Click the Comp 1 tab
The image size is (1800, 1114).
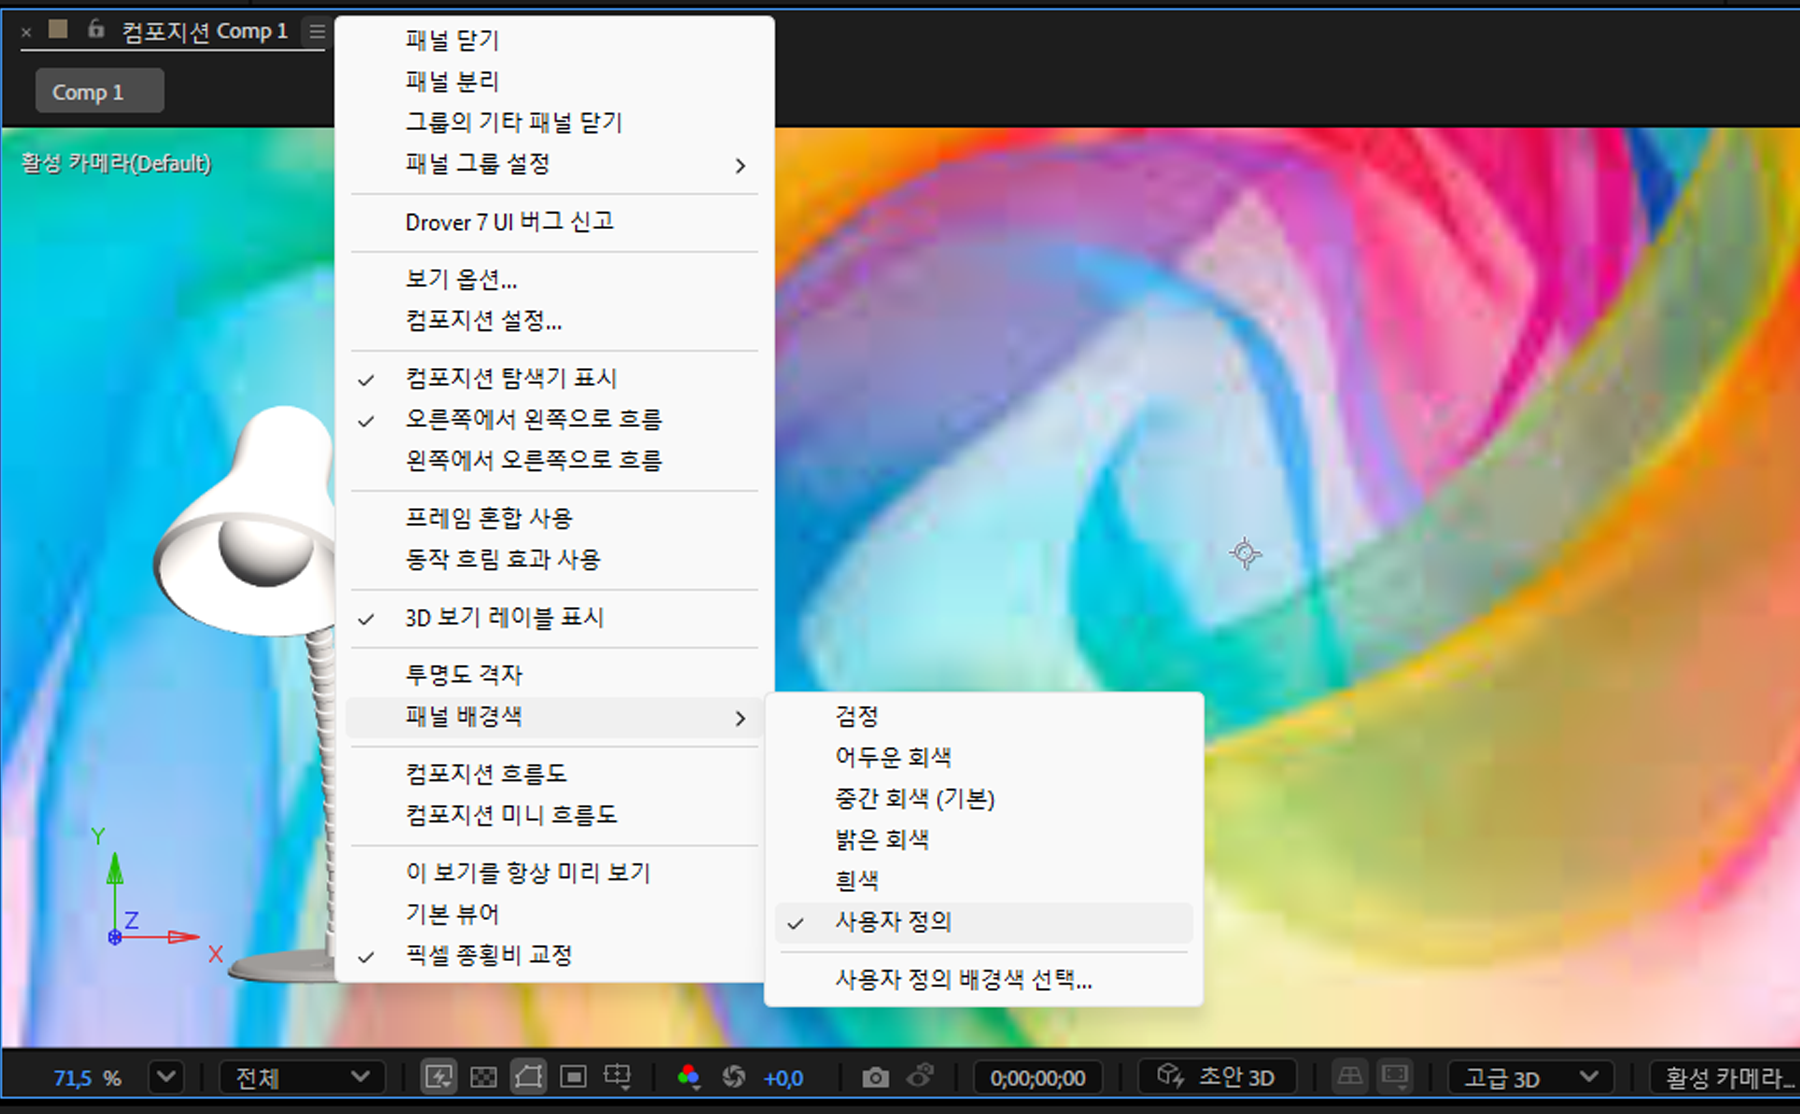(98, 90)
